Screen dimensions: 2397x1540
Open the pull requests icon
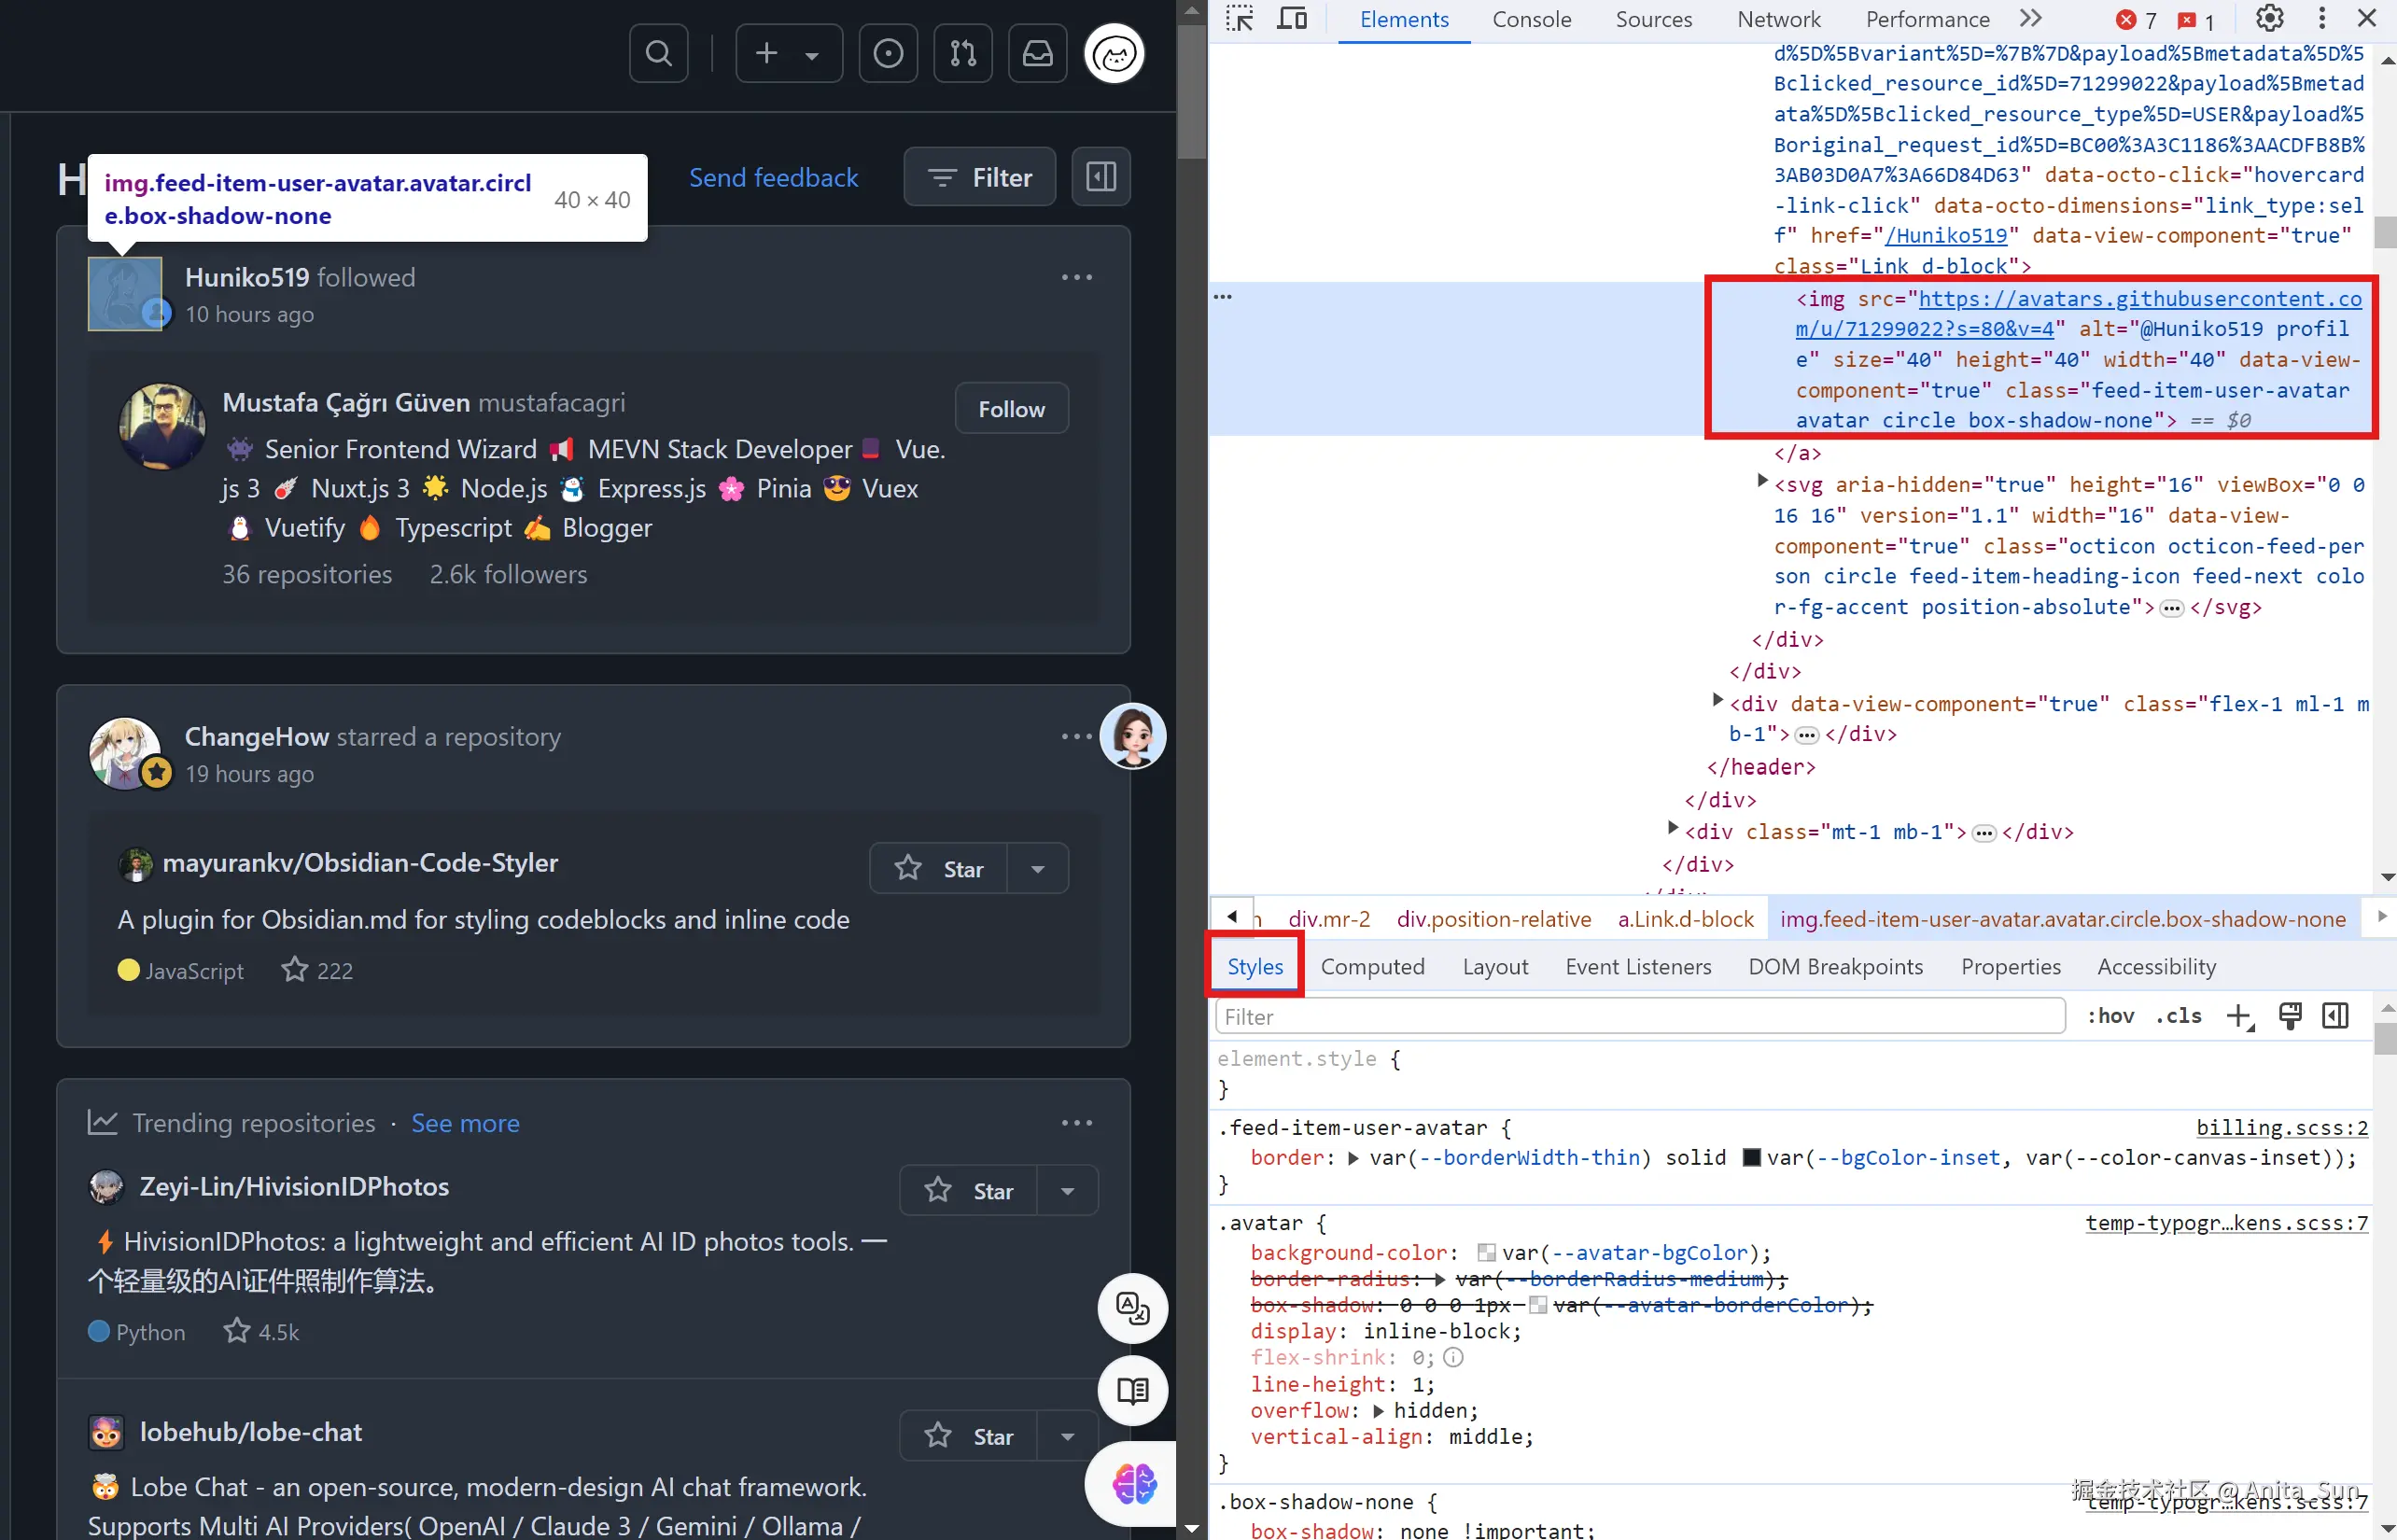click(962, 53)
